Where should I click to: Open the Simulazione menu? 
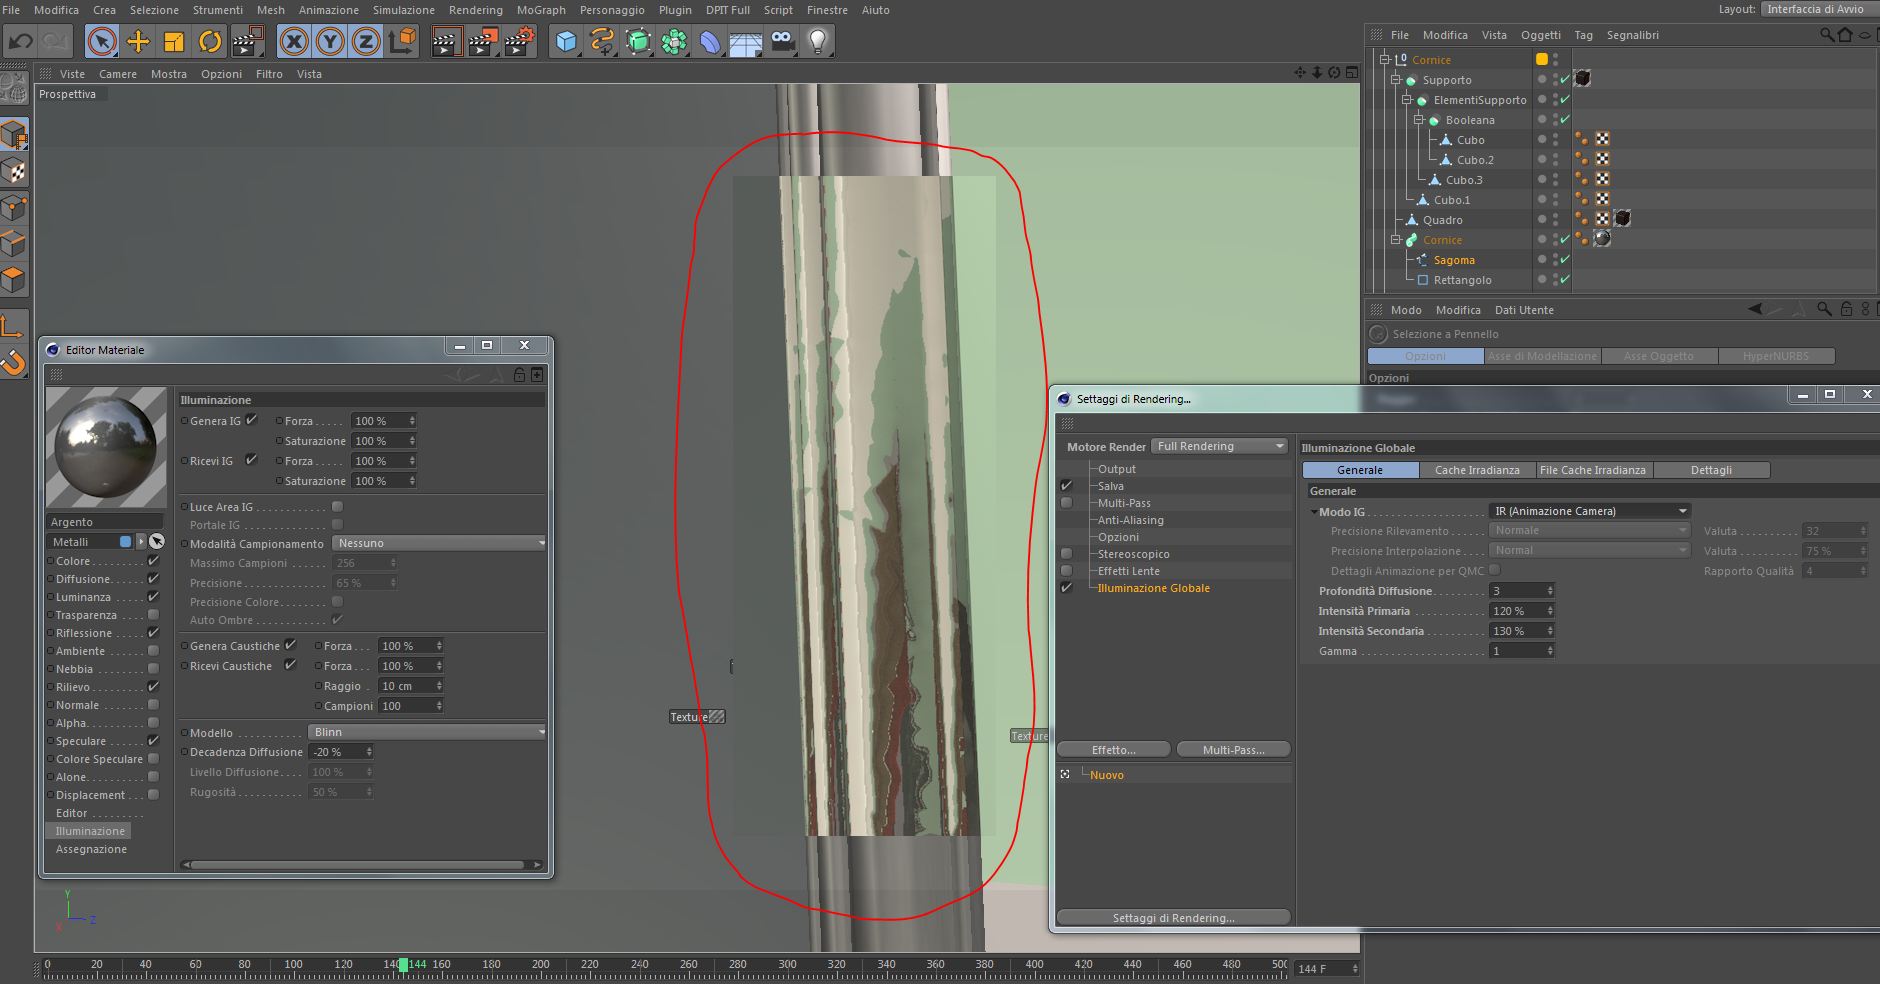pos(404,10)
